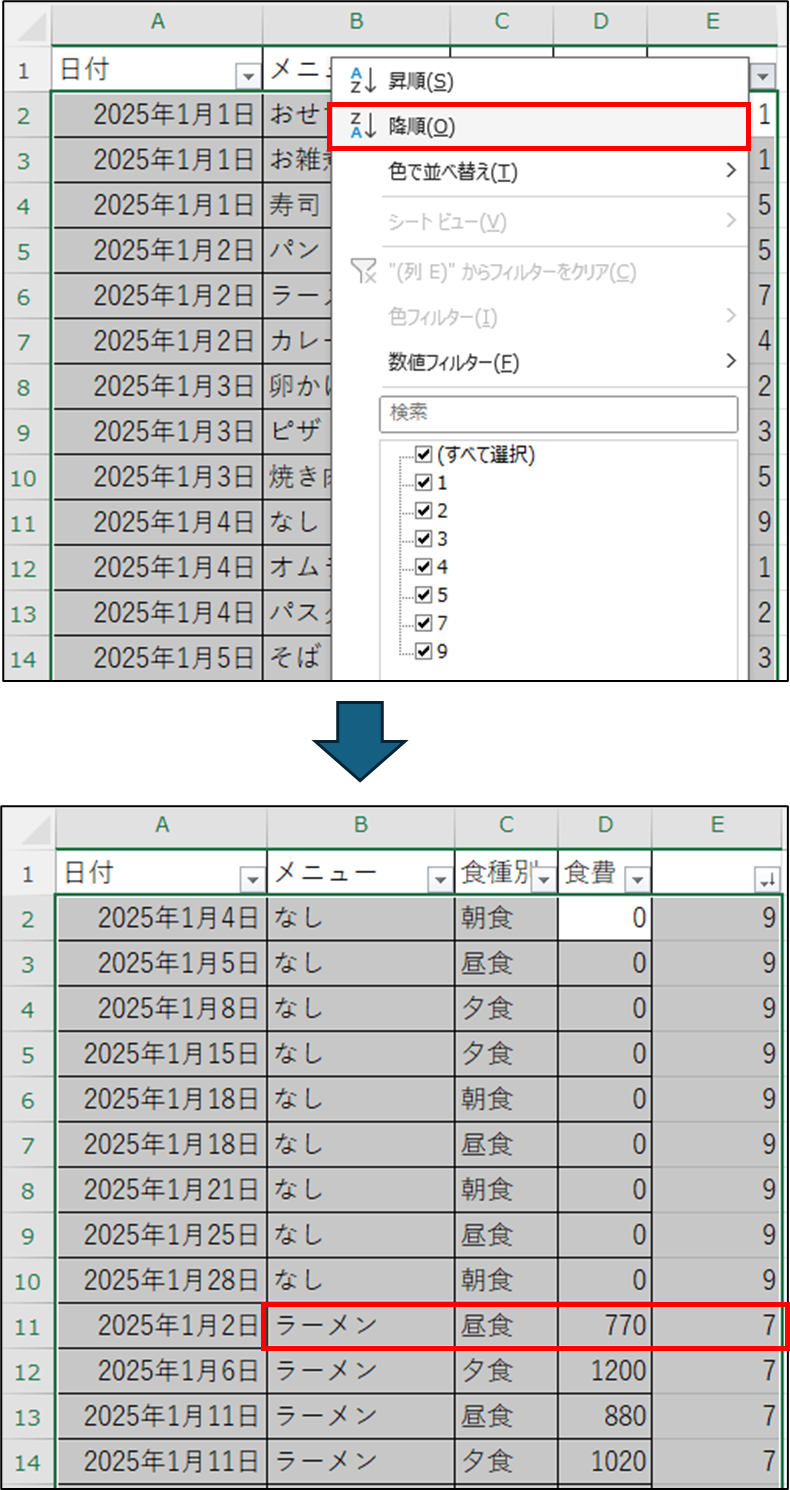
Task: Click the 寿司 cell
Action: coord(296,205)
